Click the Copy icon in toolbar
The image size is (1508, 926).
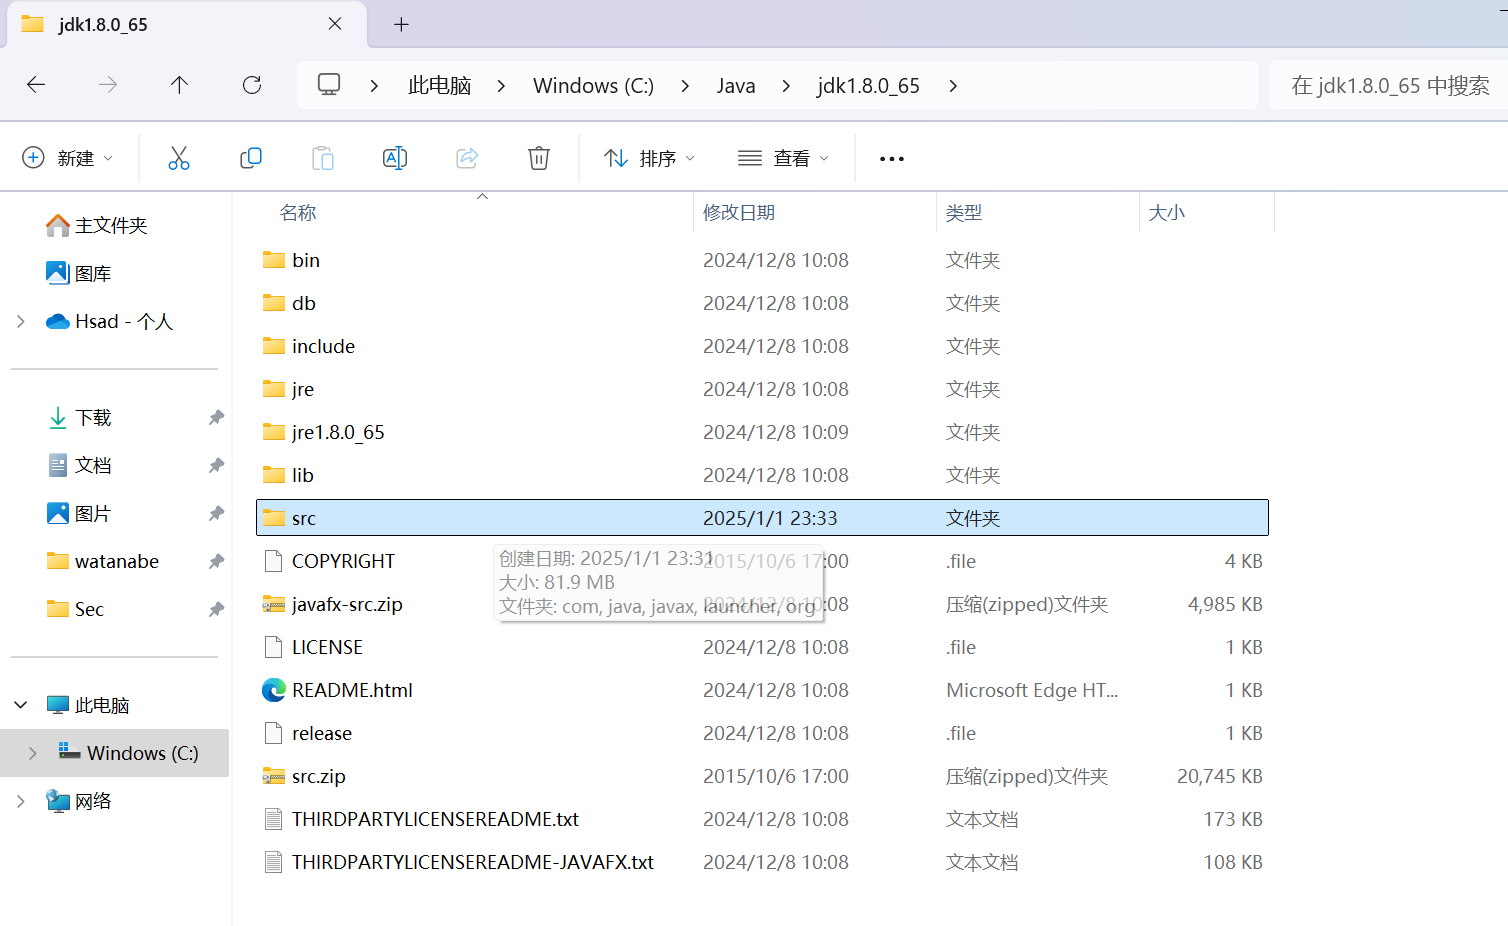point(251,158)
